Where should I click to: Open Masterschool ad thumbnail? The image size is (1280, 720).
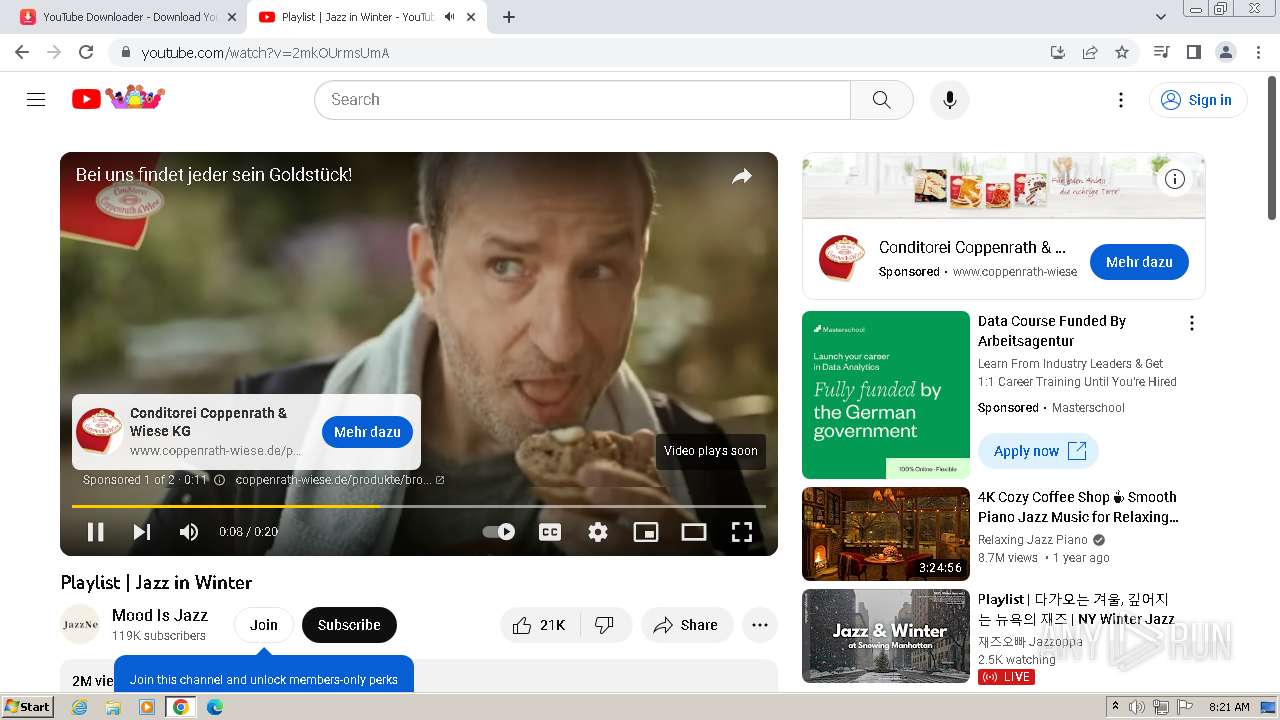click(886, 395)
